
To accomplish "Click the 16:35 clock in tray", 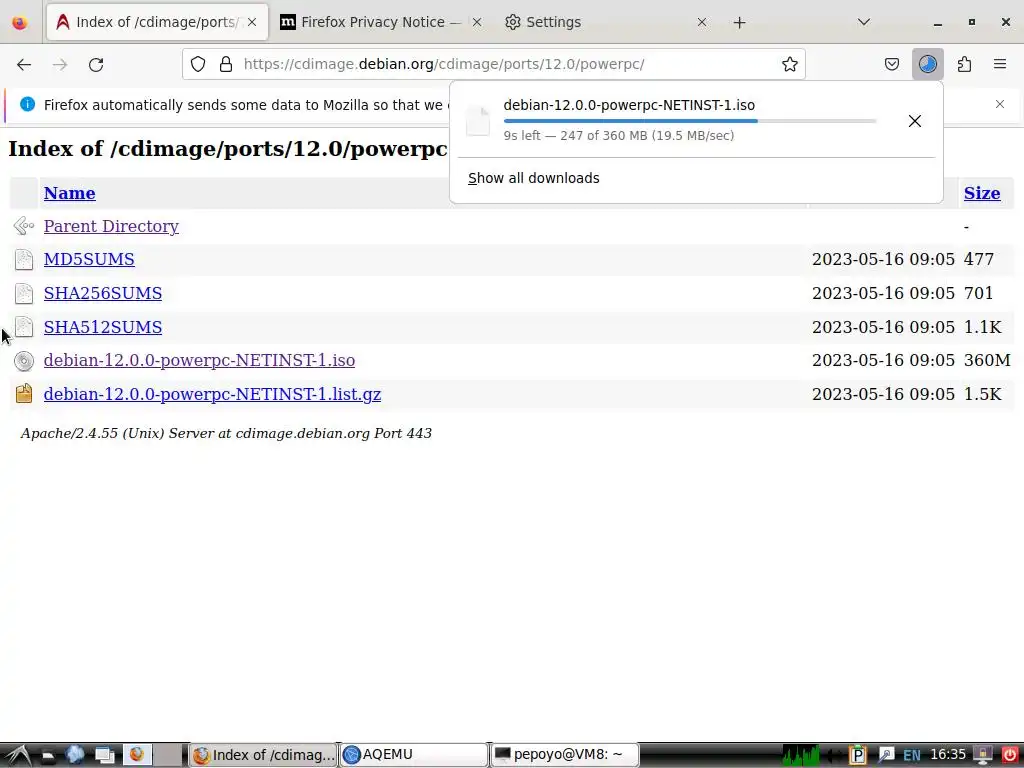I will 948,755.
